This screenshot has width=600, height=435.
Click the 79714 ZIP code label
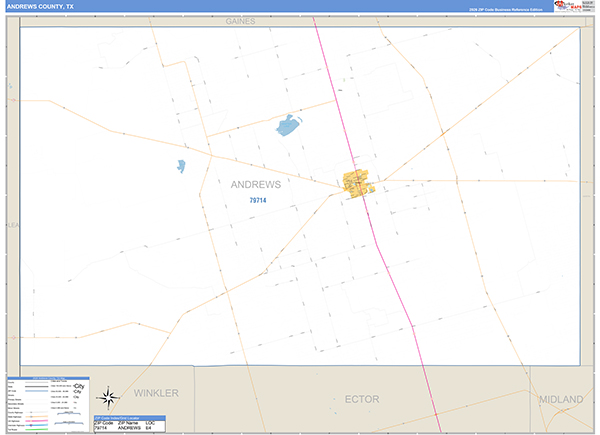pyautogui.click(x=258, y=200)
